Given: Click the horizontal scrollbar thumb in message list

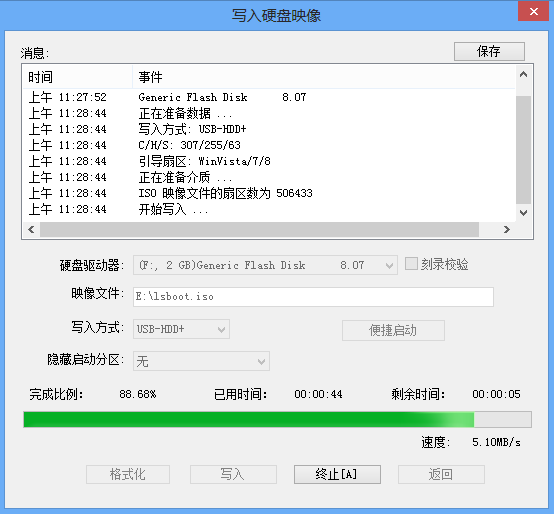Looking at the screenshot, I should click(259, 230).
